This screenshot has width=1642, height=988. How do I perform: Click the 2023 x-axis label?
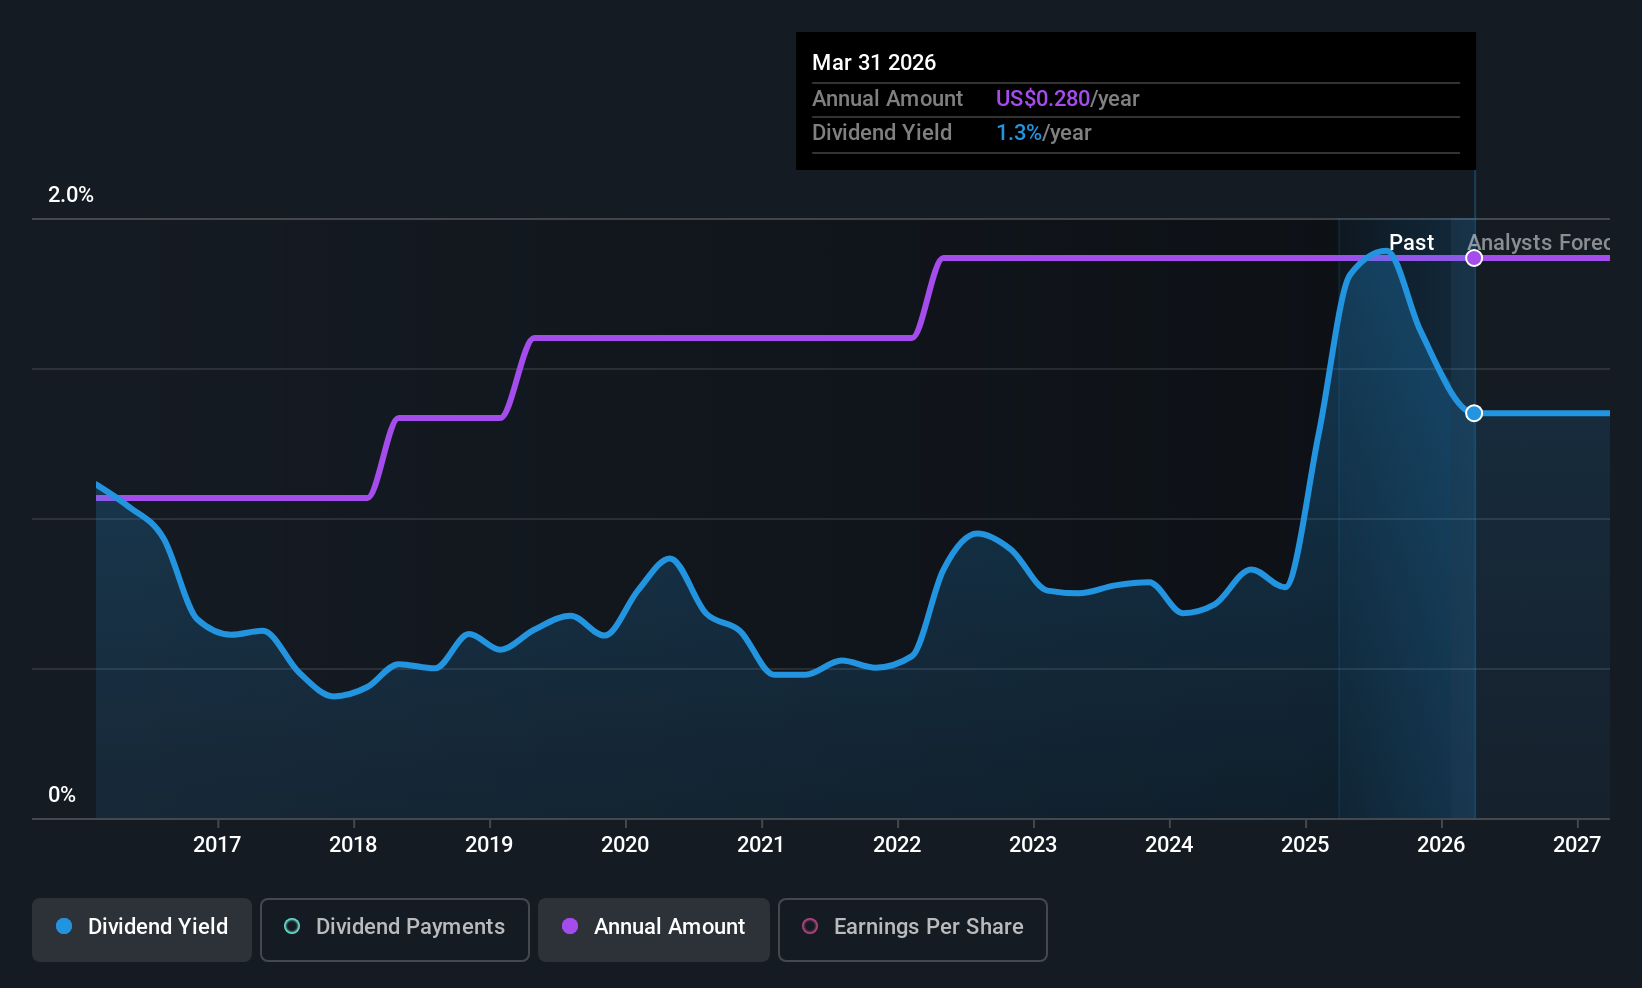point(1033,844)
